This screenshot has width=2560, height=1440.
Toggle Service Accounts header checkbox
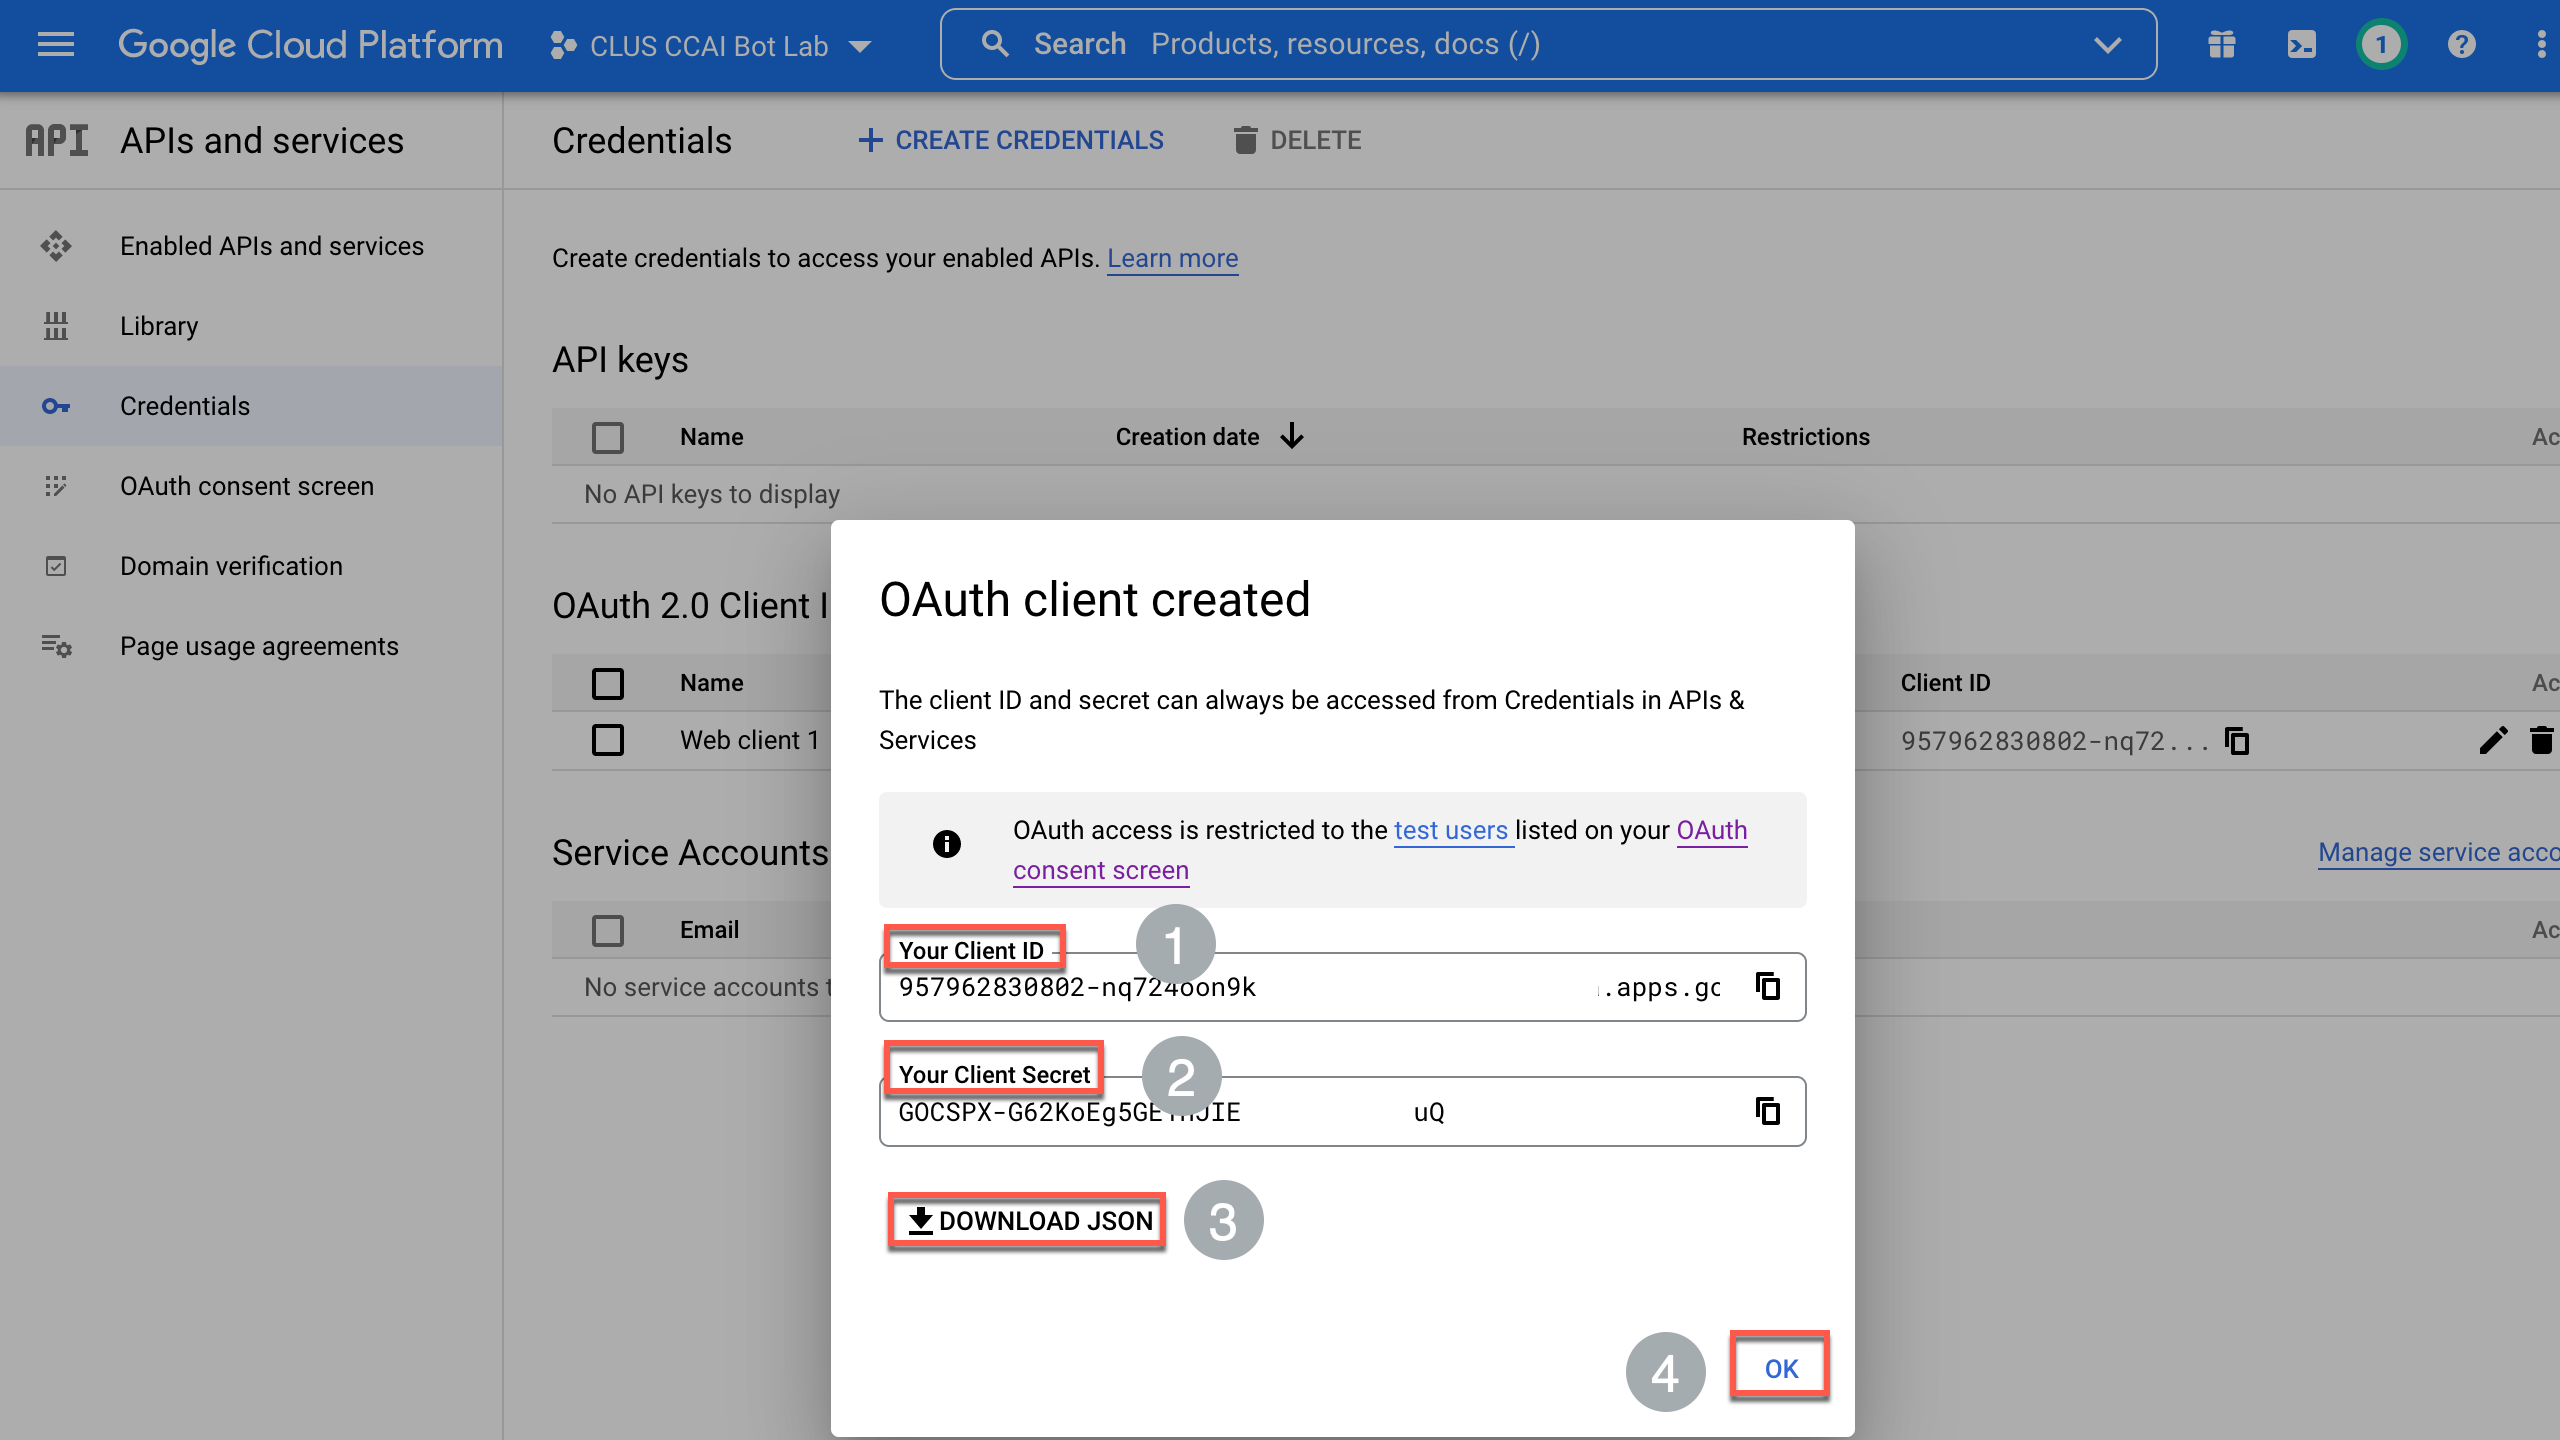[x=608, y=930]
